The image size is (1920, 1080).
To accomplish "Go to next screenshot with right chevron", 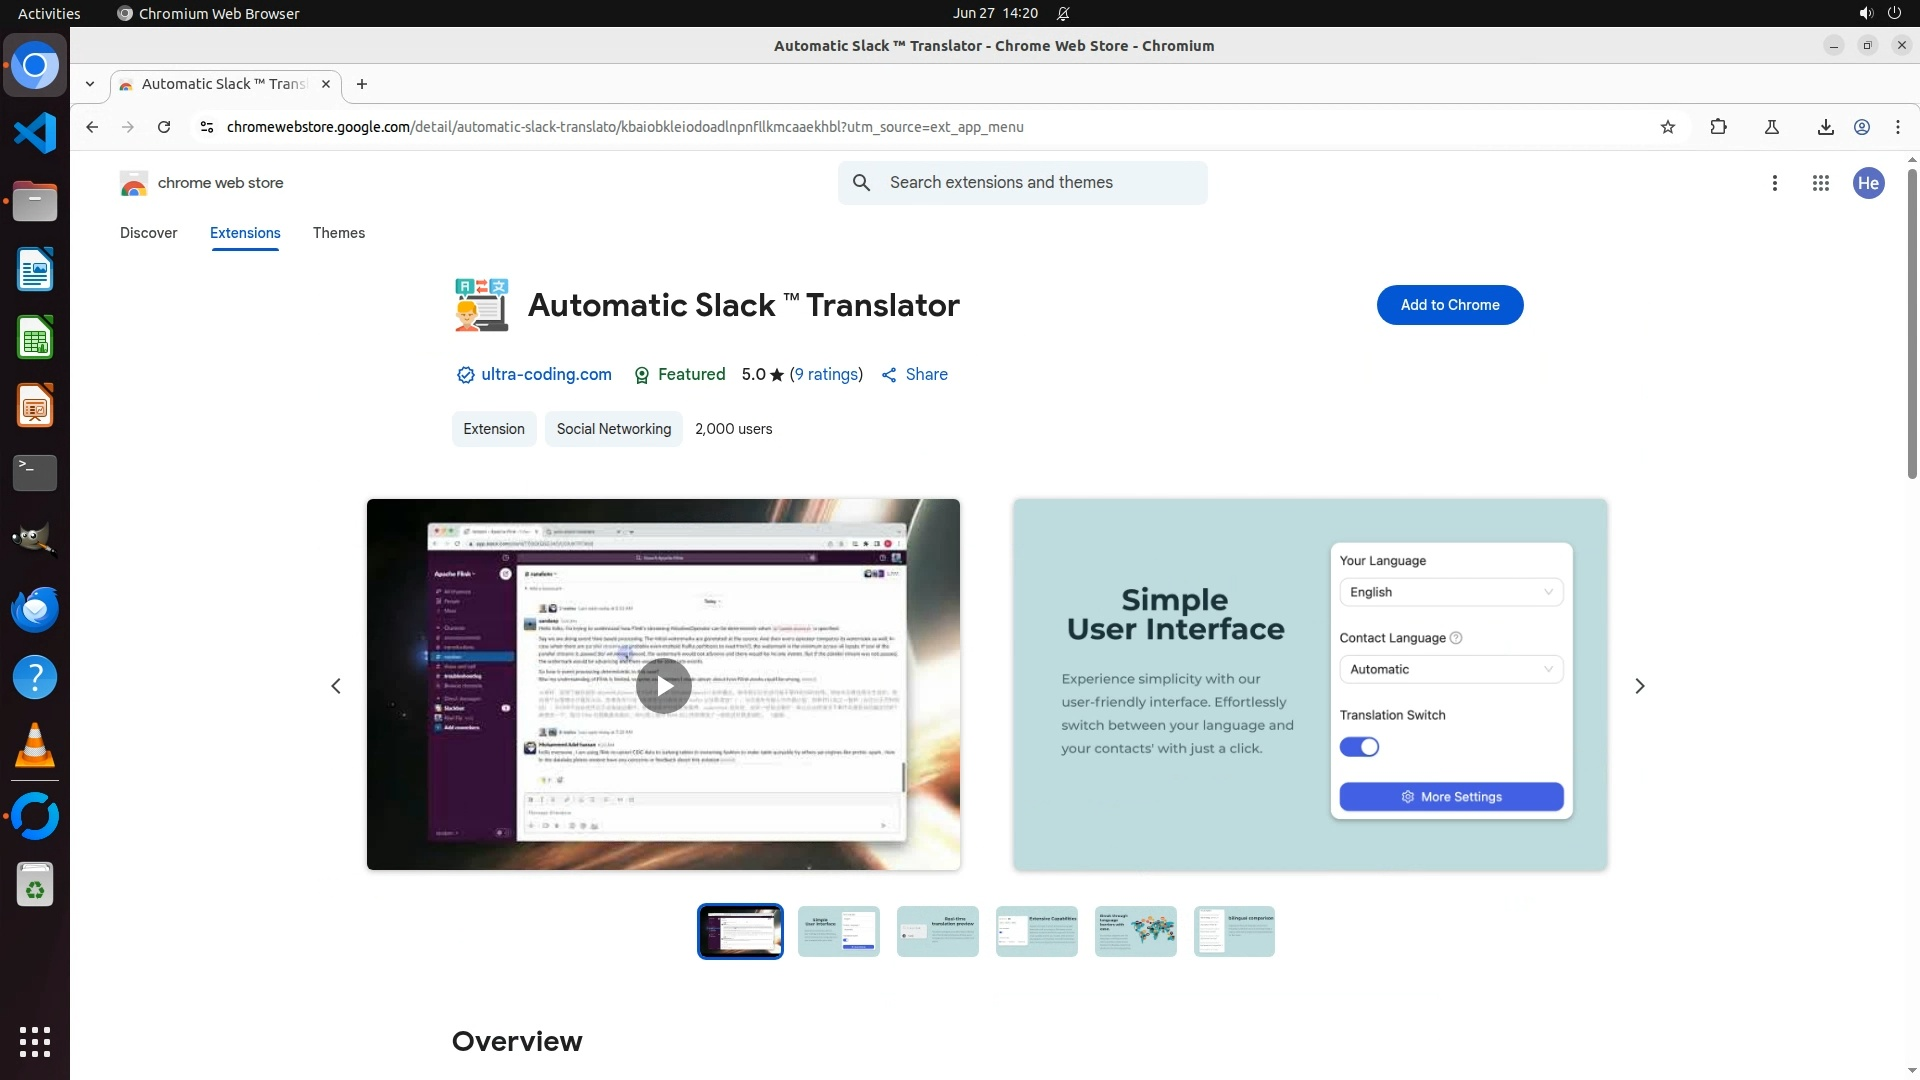I will click(1639, 686).
